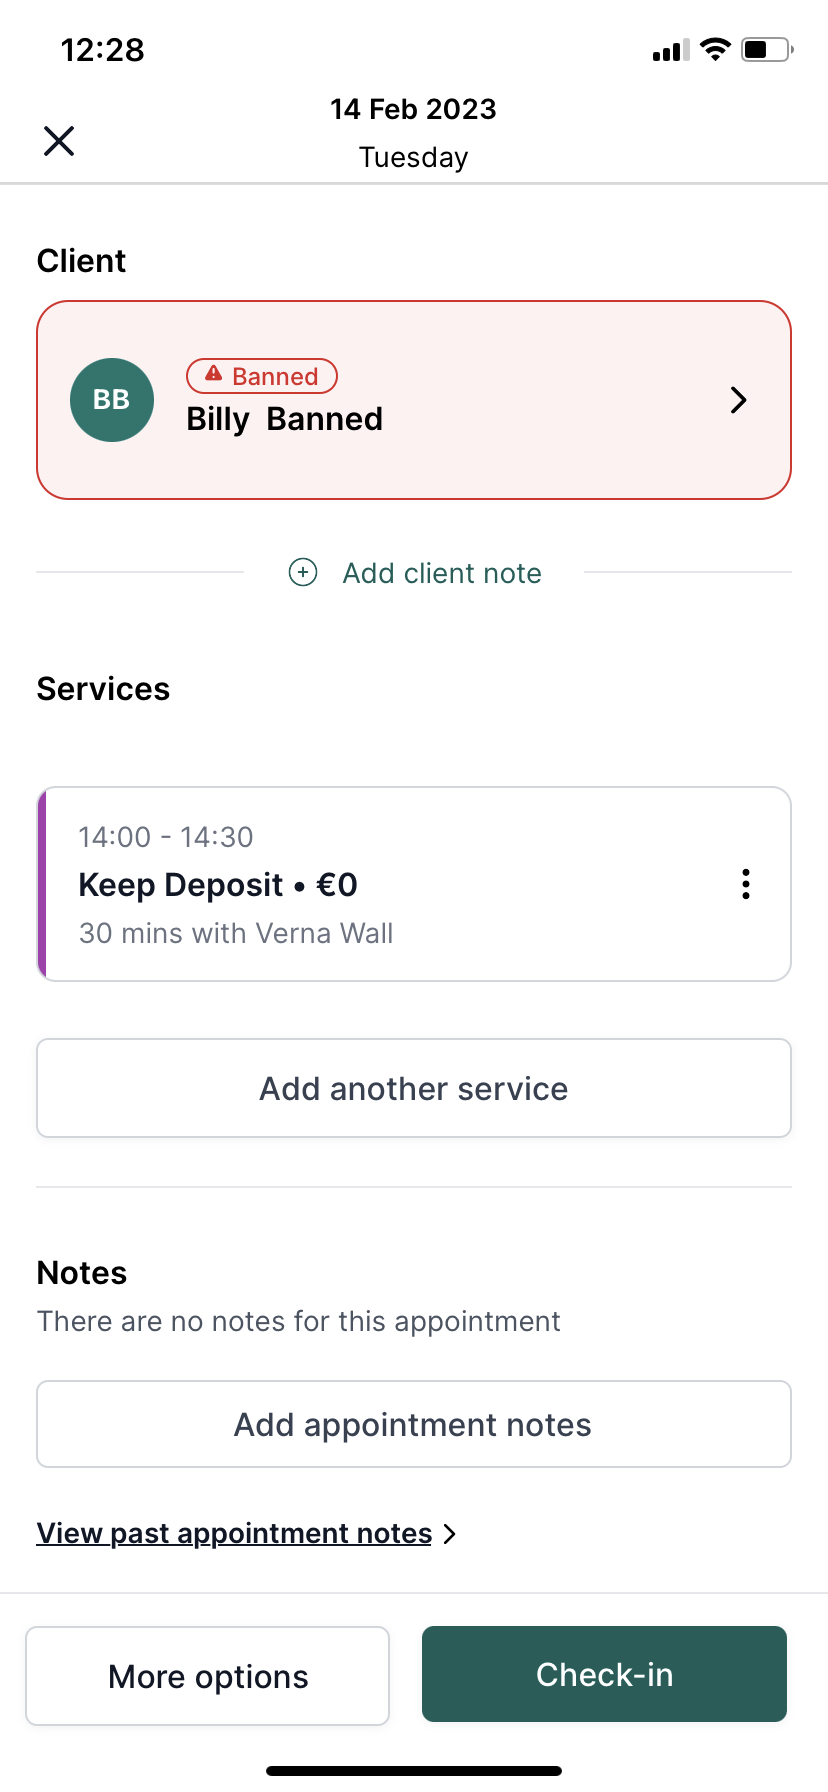Tap the cellular signal bars icon
Image resolution: width=828 pixels, height=1792 pixels.
tap(670, 50)
